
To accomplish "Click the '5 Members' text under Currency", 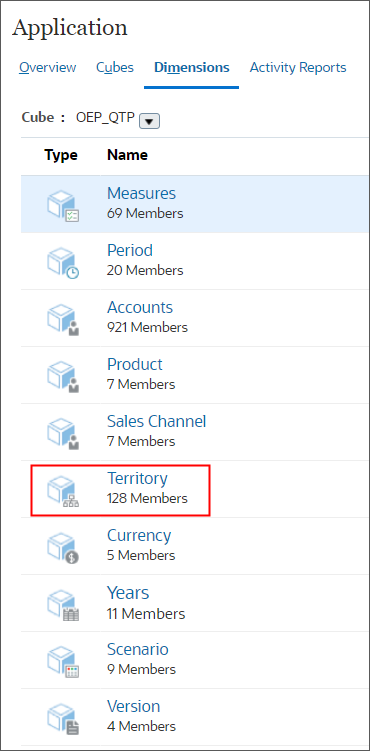I will click(x=141, y=556).
